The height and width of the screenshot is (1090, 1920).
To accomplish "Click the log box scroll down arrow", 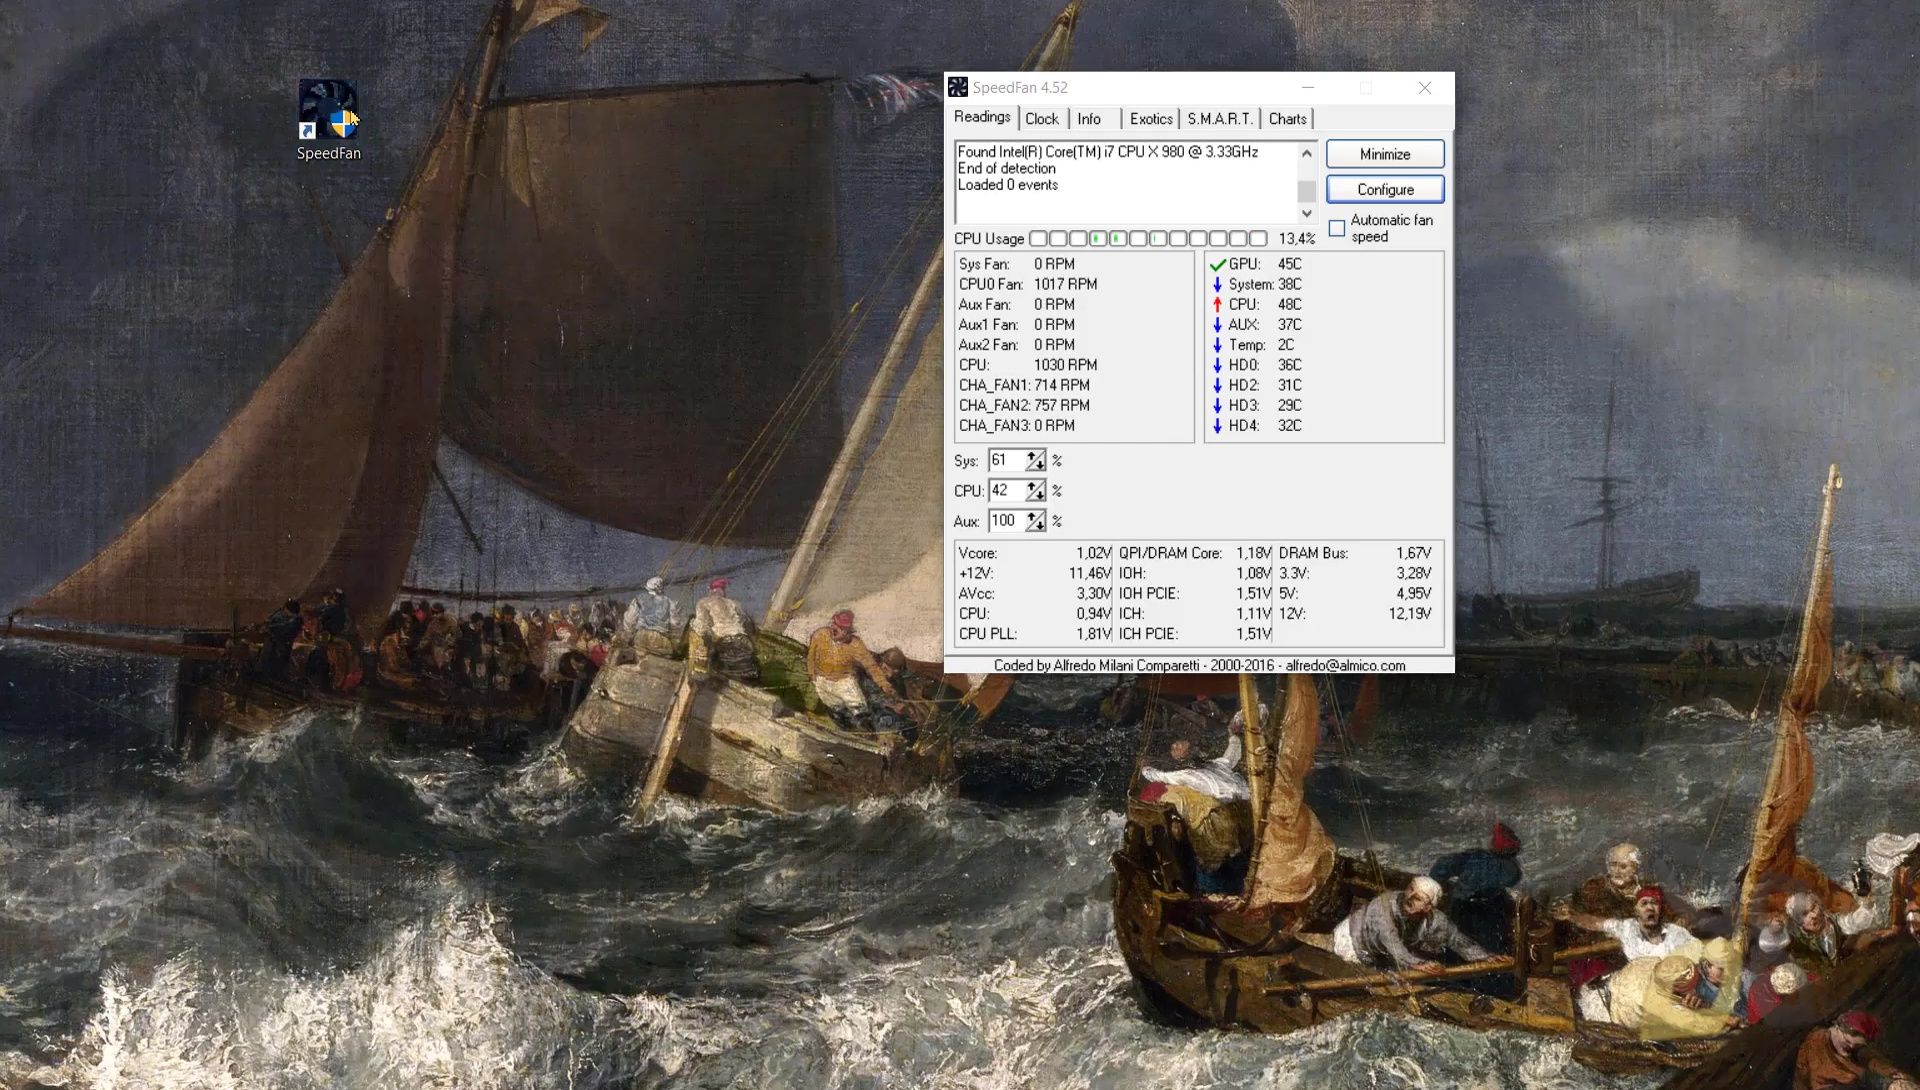I will click(1306, 214).
